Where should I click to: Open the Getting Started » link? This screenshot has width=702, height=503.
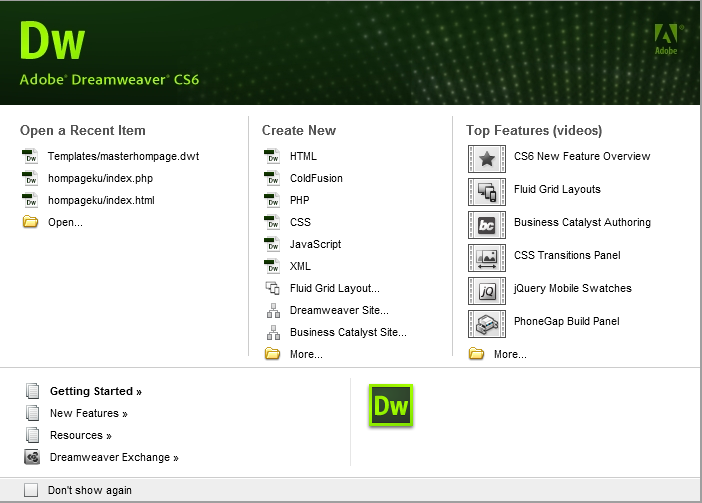(96, 391)
